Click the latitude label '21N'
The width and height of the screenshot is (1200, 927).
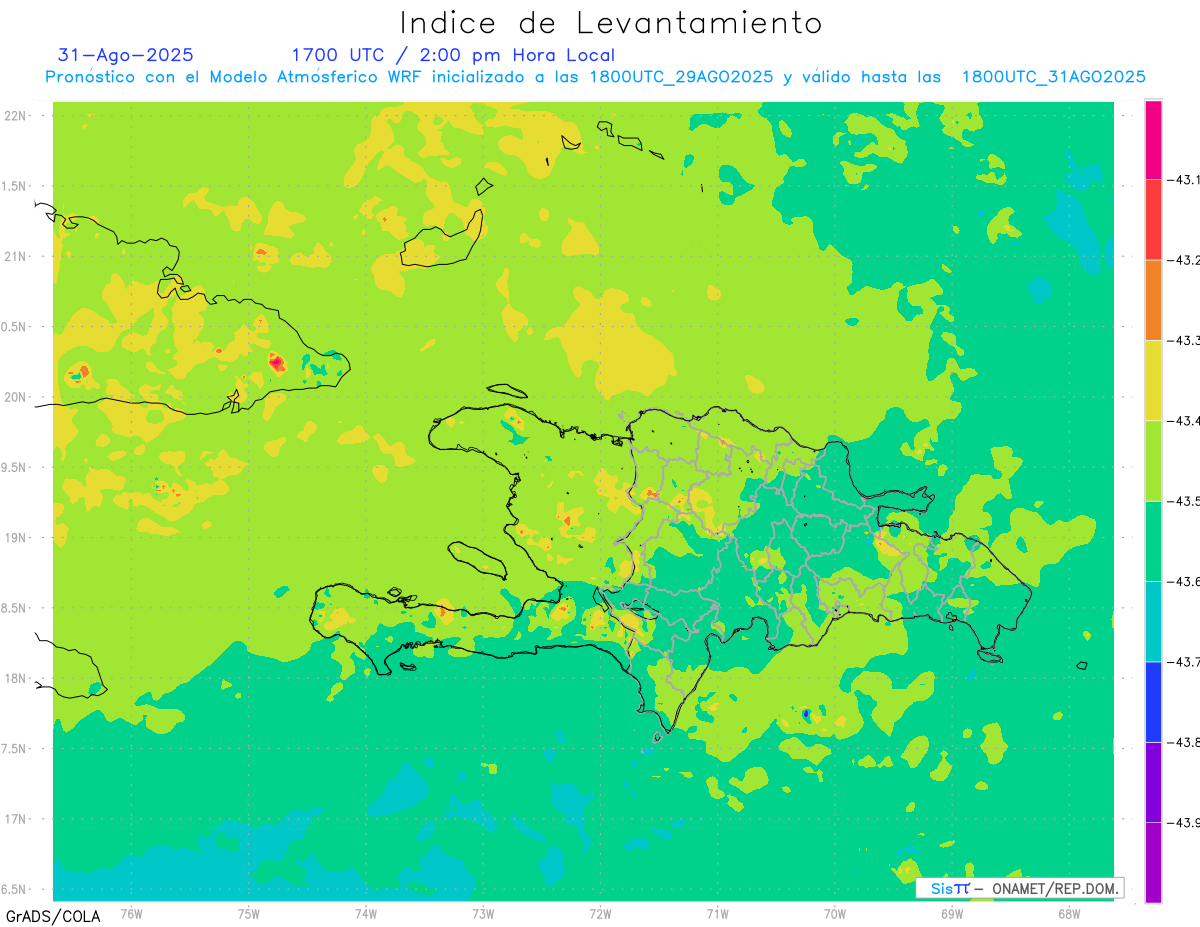(15, 256)
